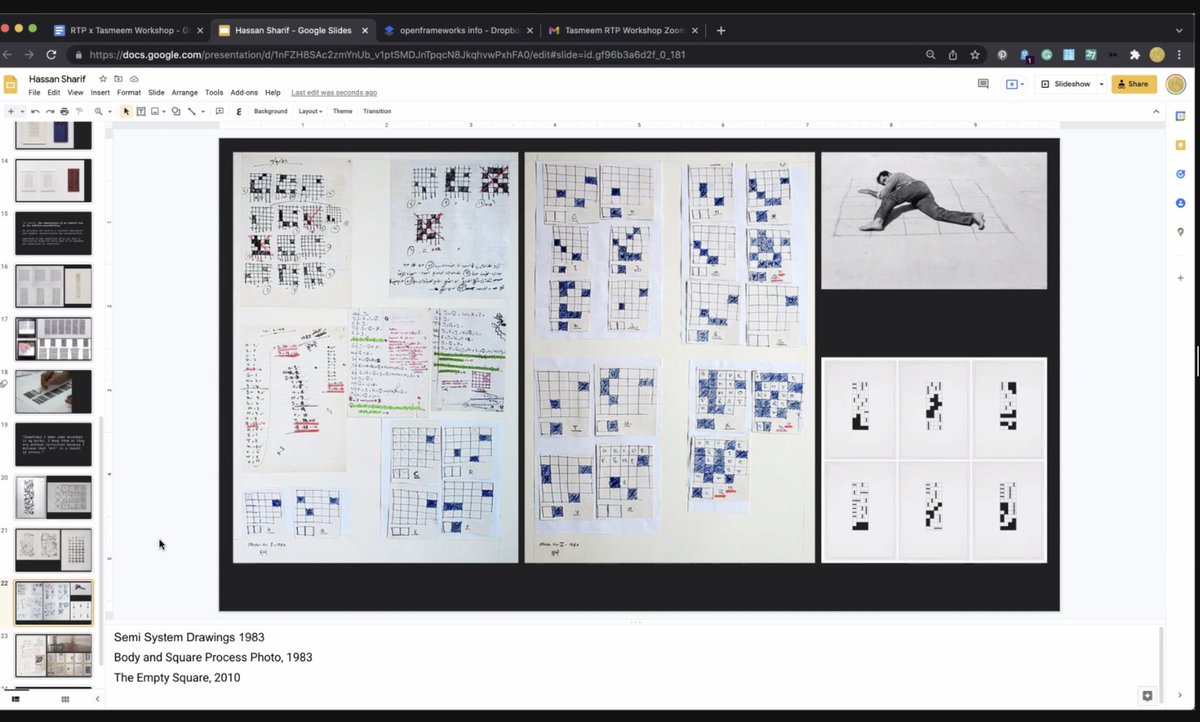Start the Slideshow
Image resolution: width=1200 pixels, height=722 pixels.
tap(1066, 84)
